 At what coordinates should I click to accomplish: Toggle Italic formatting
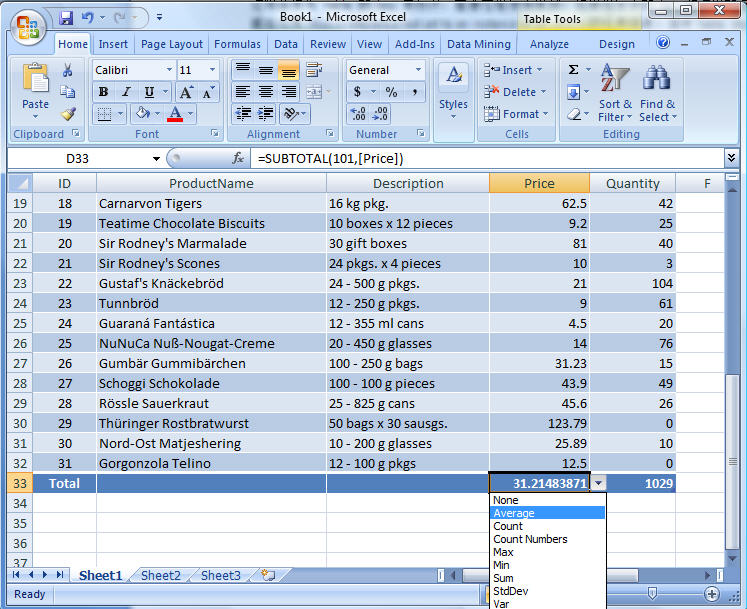click(126, 92)
